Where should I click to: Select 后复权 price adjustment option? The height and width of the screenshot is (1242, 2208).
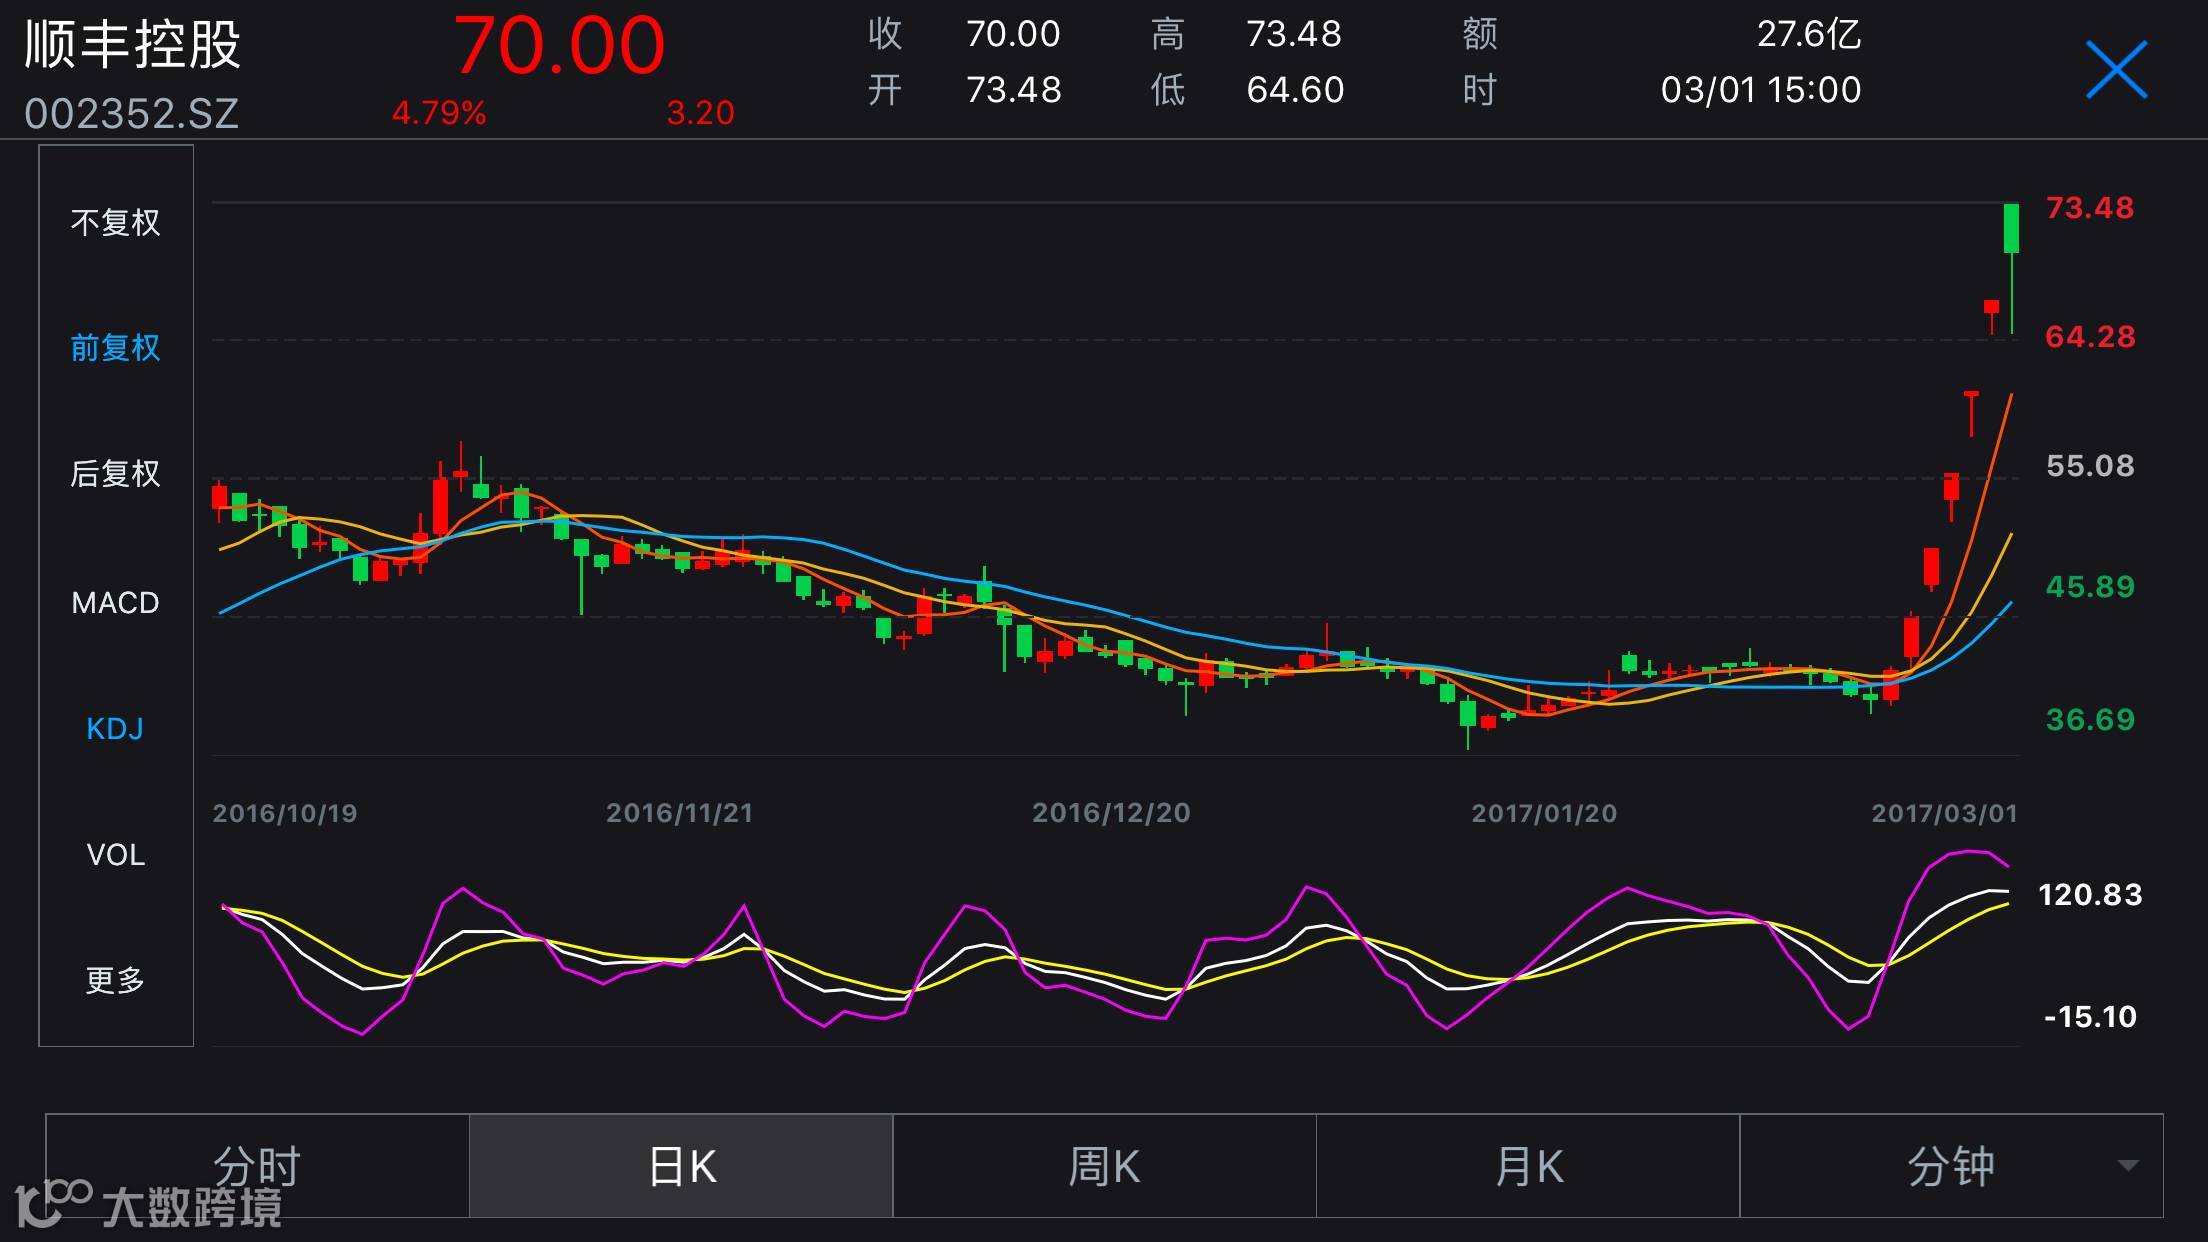pos(115,473)
